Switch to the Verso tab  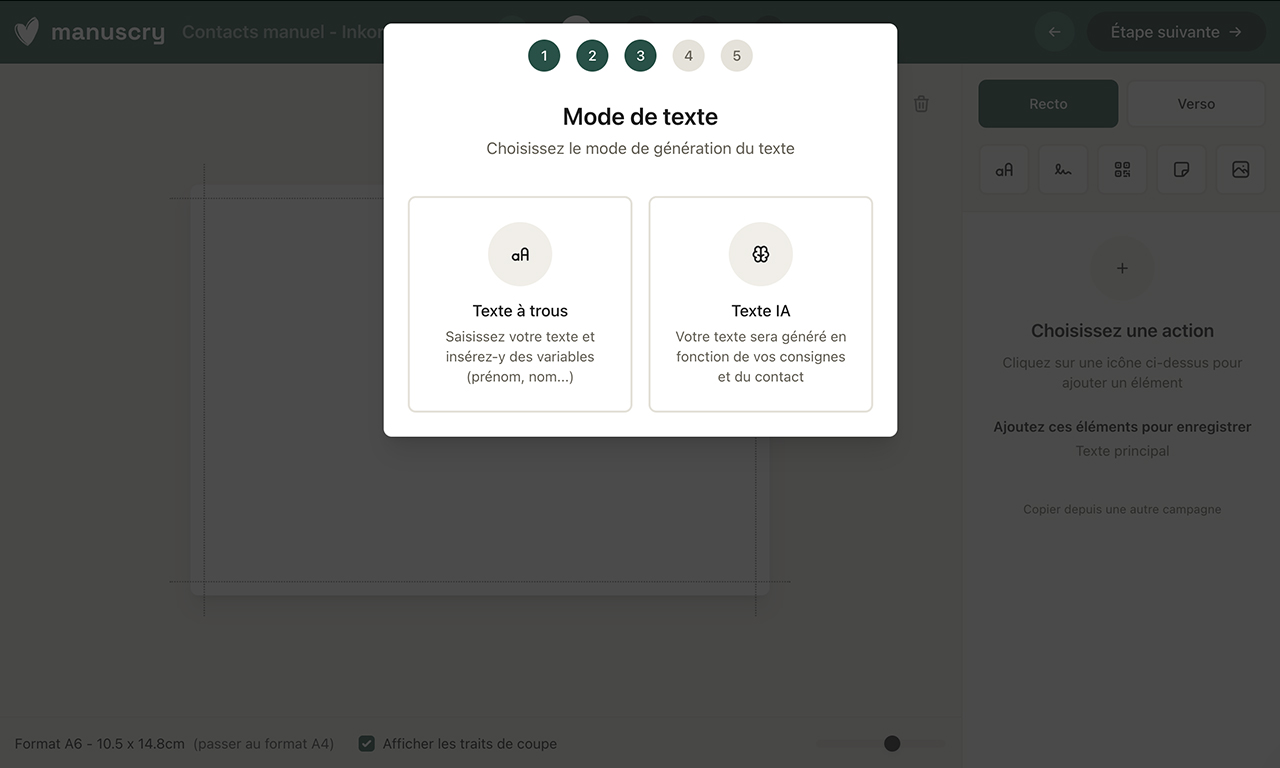tap(1196, 104)
